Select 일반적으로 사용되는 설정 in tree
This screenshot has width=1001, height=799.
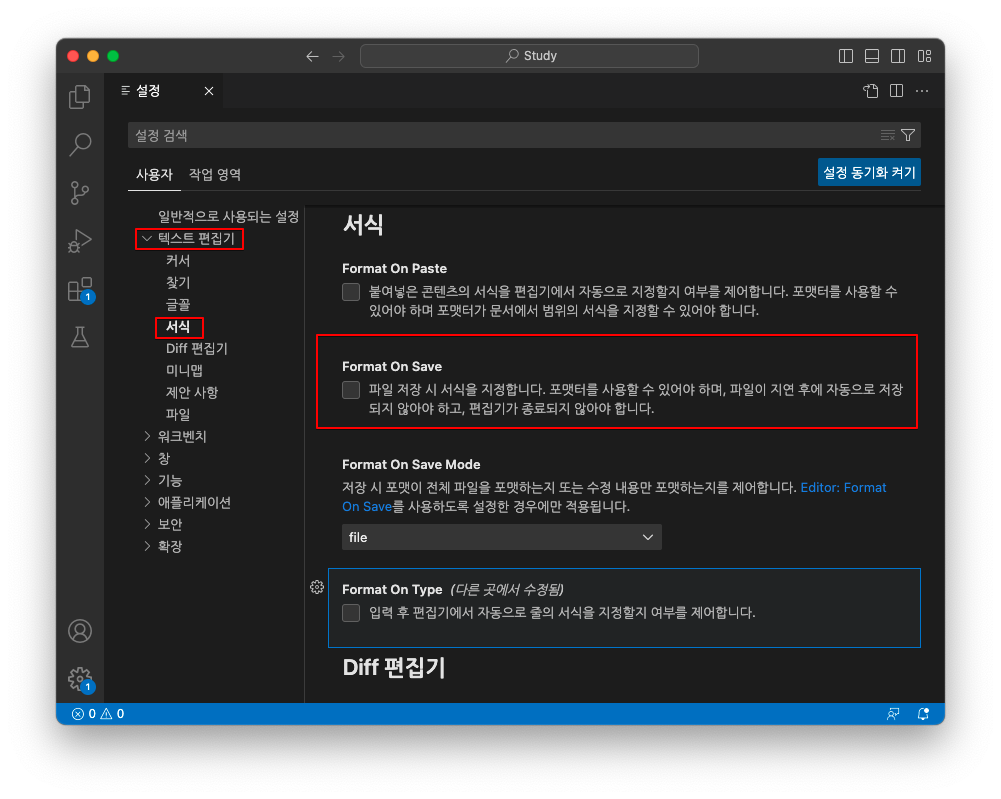point(229,217)
